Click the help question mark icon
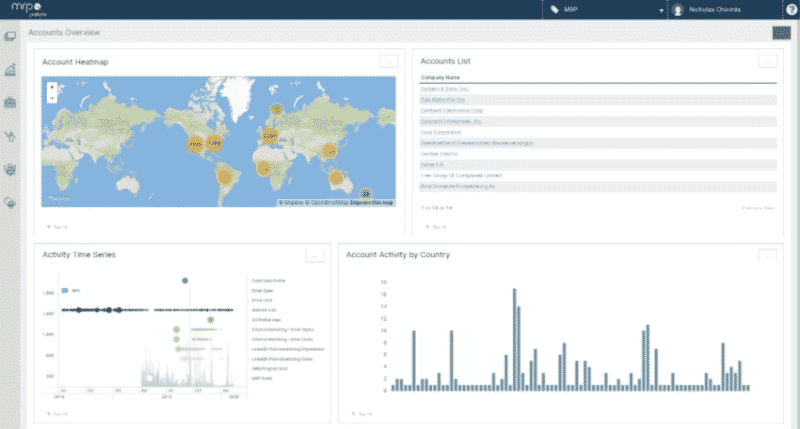 point(791,9)
